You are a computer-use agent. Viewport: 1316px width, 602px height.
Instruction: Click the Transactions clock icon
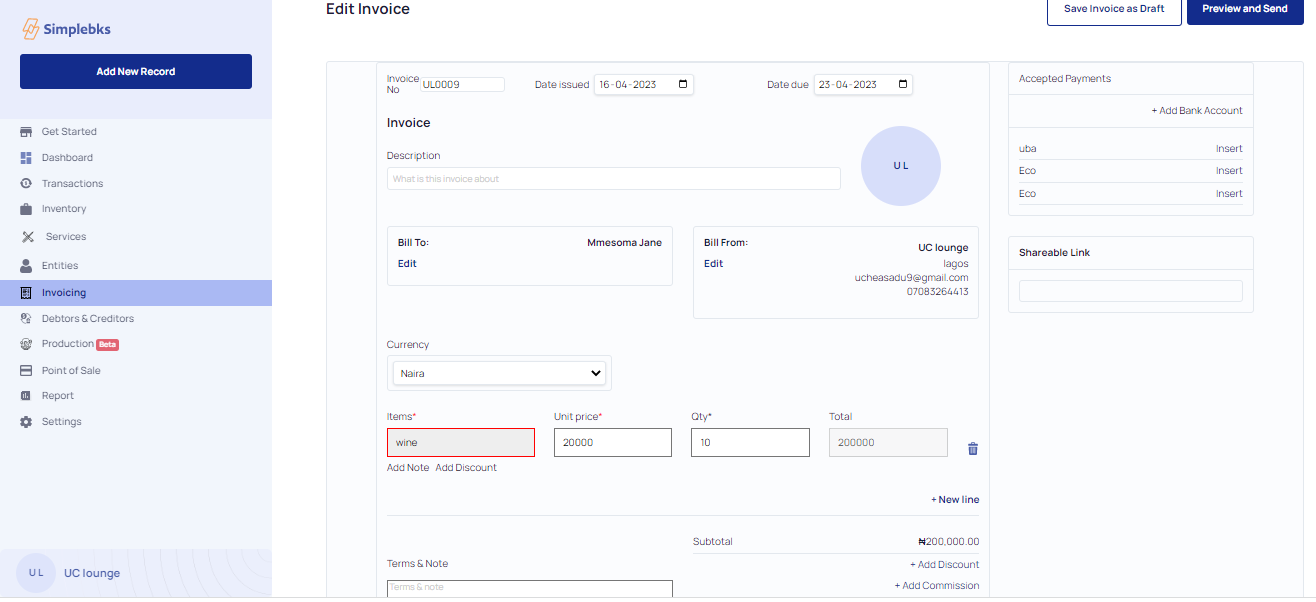tap(27, 184)
